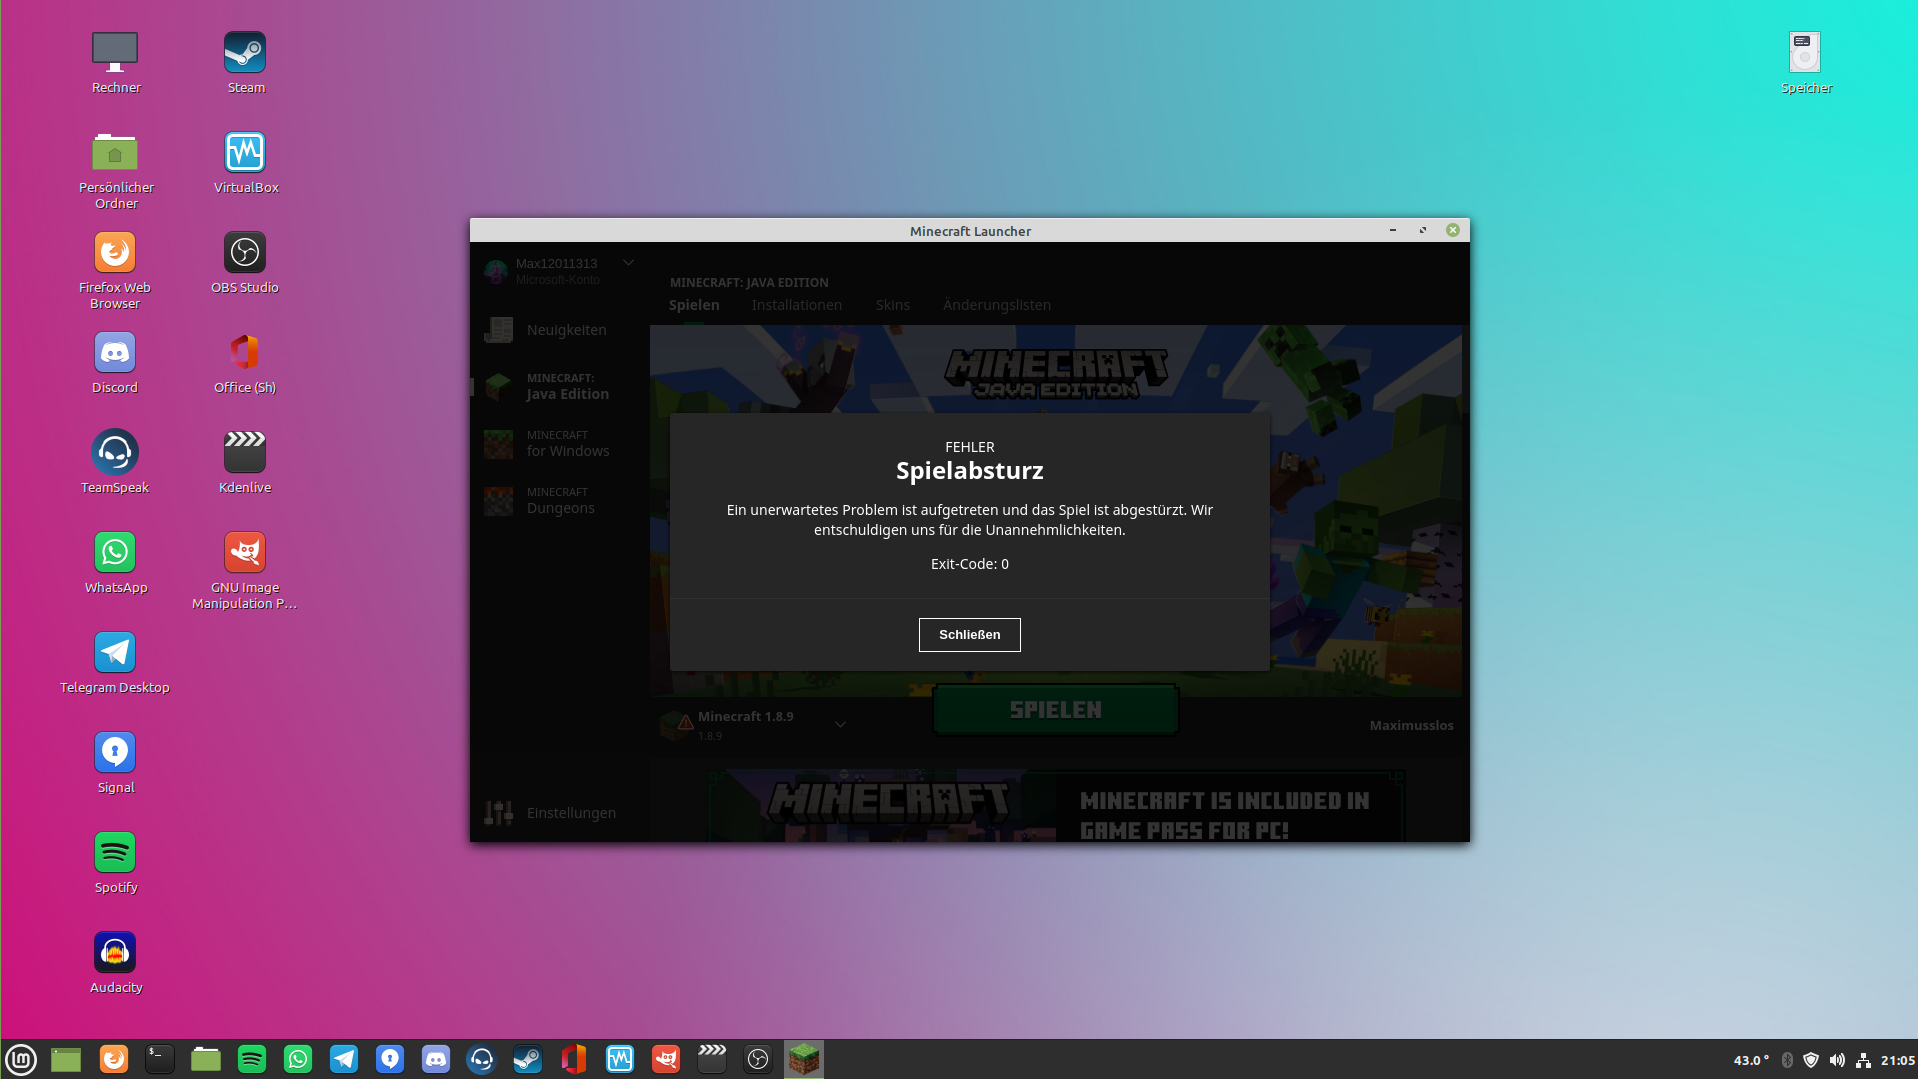This screenshot has width=1918, height=1079.
Task: Click the warning triangle beside Minecraft 1.8.9
Action: [x=685, y=723]
